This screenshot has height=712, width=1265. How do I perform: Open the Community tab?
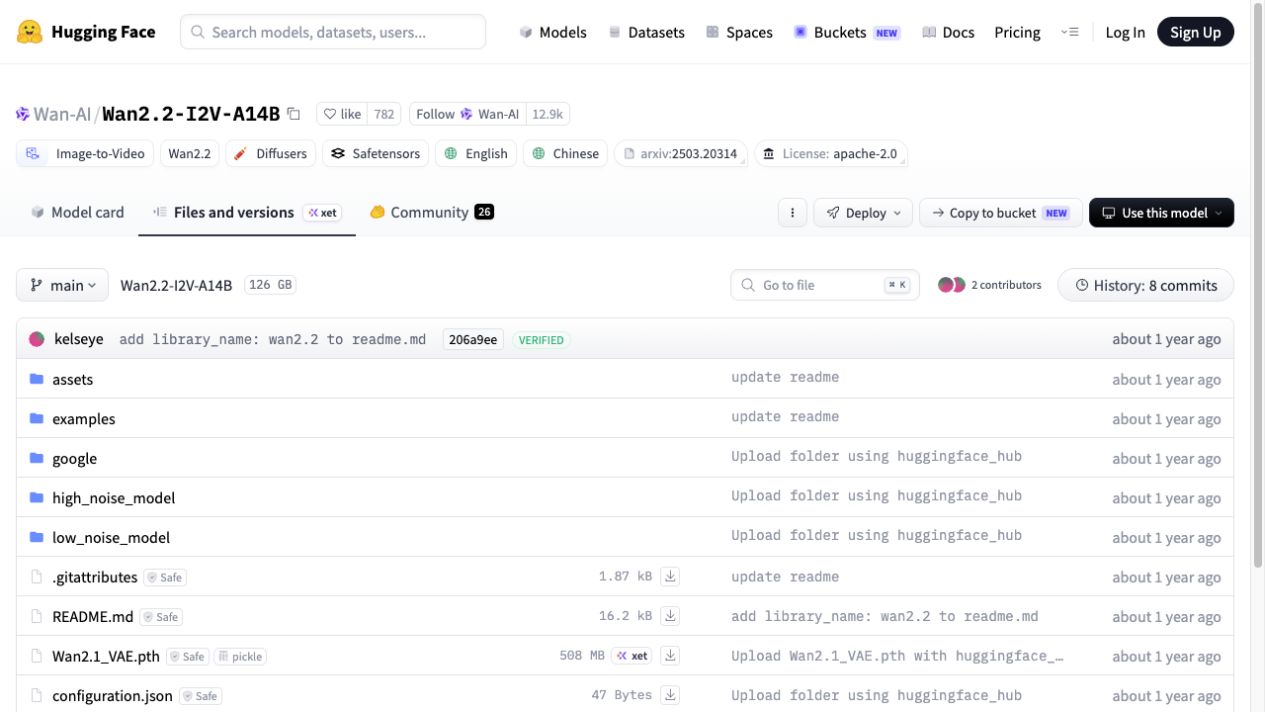click(x=432, y=212)
